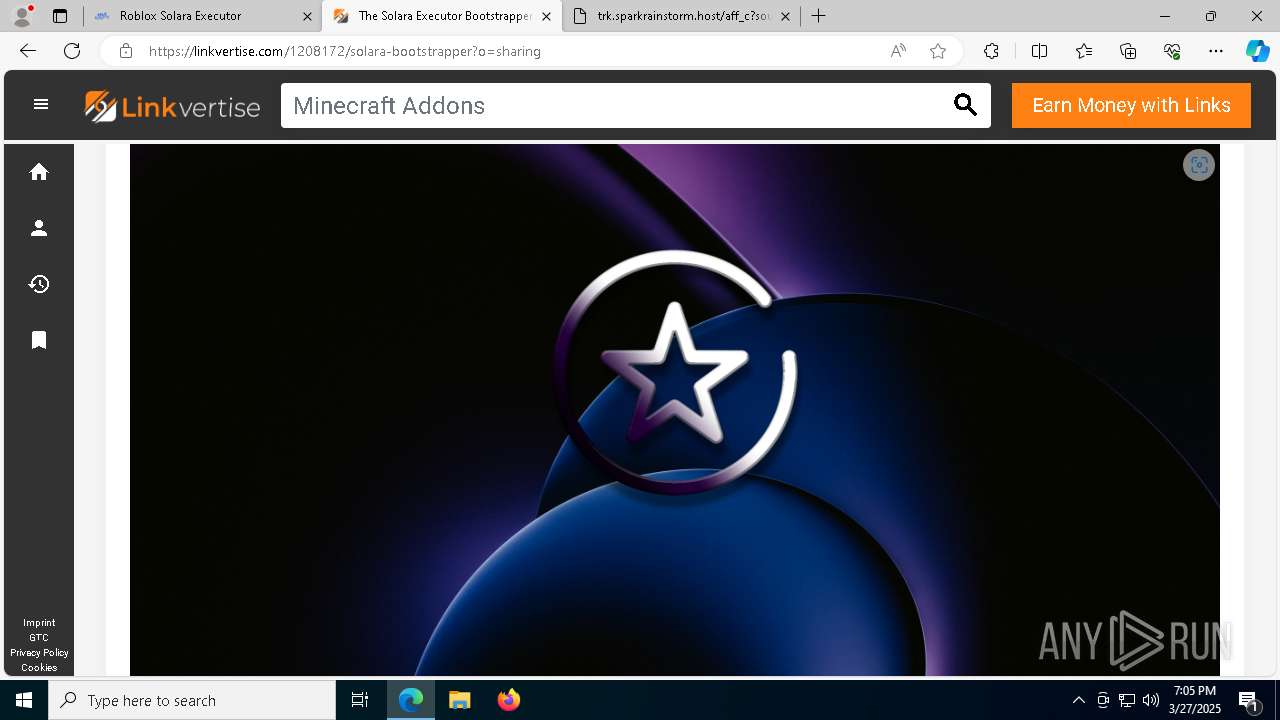Open the taskbar clock and date
This screenshot has width=1280, height=720.
point(1195,700)
